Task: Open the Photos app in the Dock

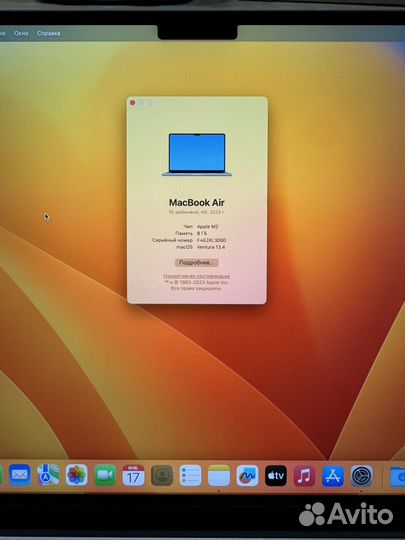Action: click(76, 475)
